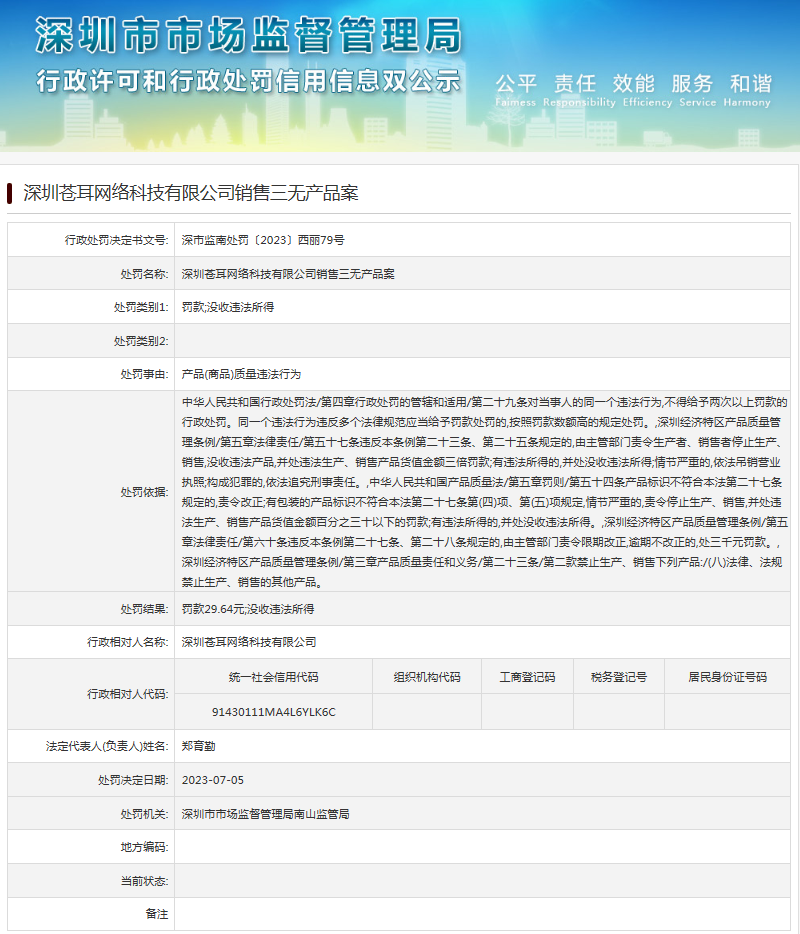This screenshot has height=934, width=800.
Task: Click the 组织机构代码 column header
Action: [427, 677]
